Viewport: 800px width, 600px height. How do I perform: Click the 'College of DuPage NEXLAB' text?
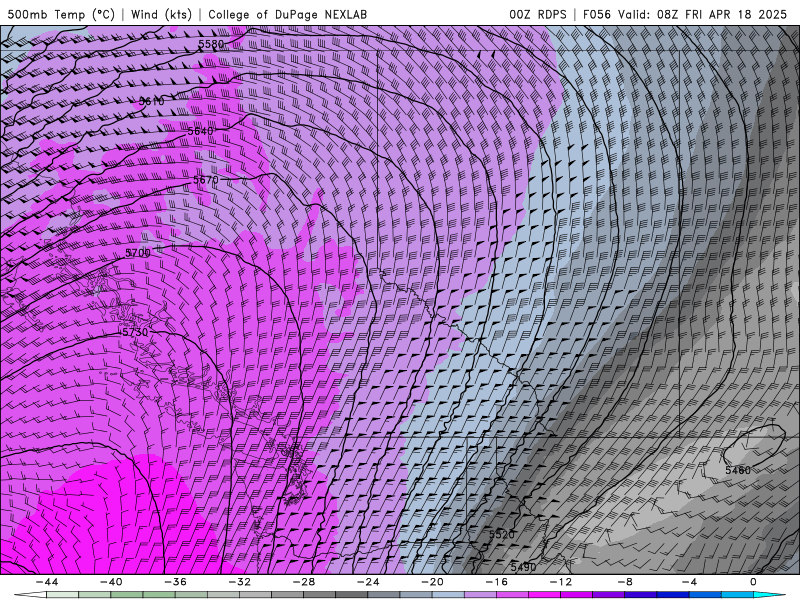coord(287,14)
